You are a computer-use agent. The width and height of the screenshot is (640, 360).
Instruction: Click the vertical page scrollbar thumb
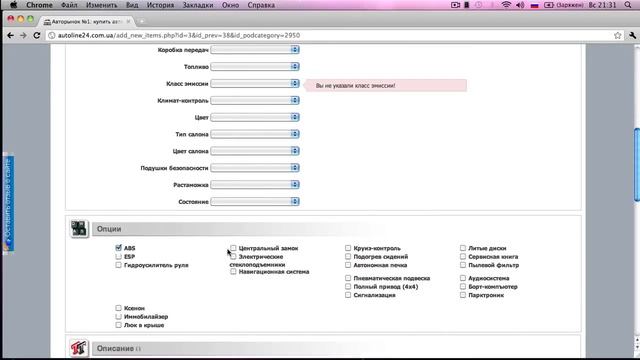click(637, 164)
